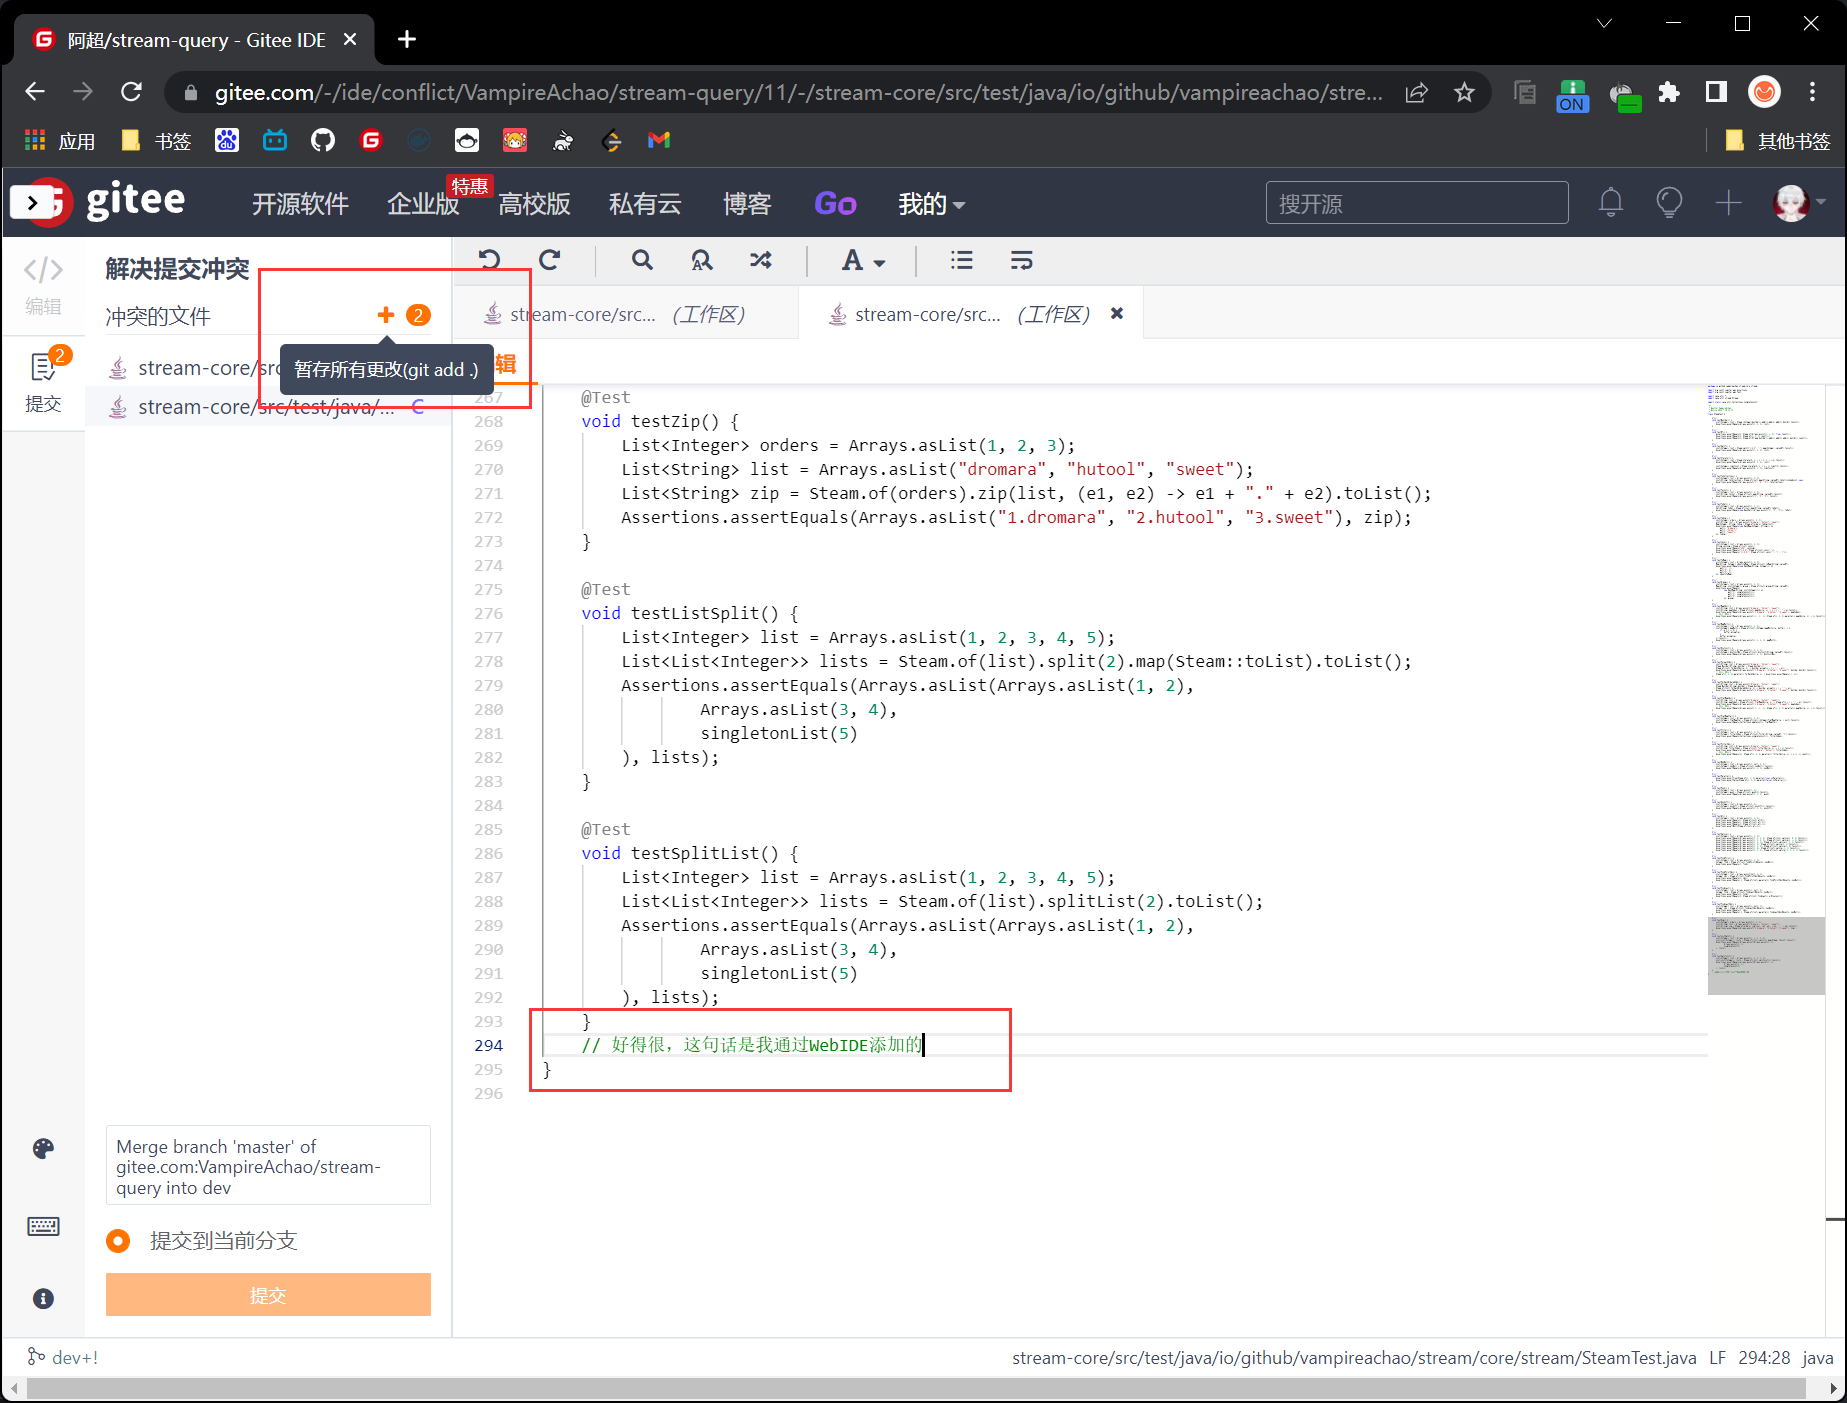Open the search magnifier tool in editor

click(x=642, y=260)
